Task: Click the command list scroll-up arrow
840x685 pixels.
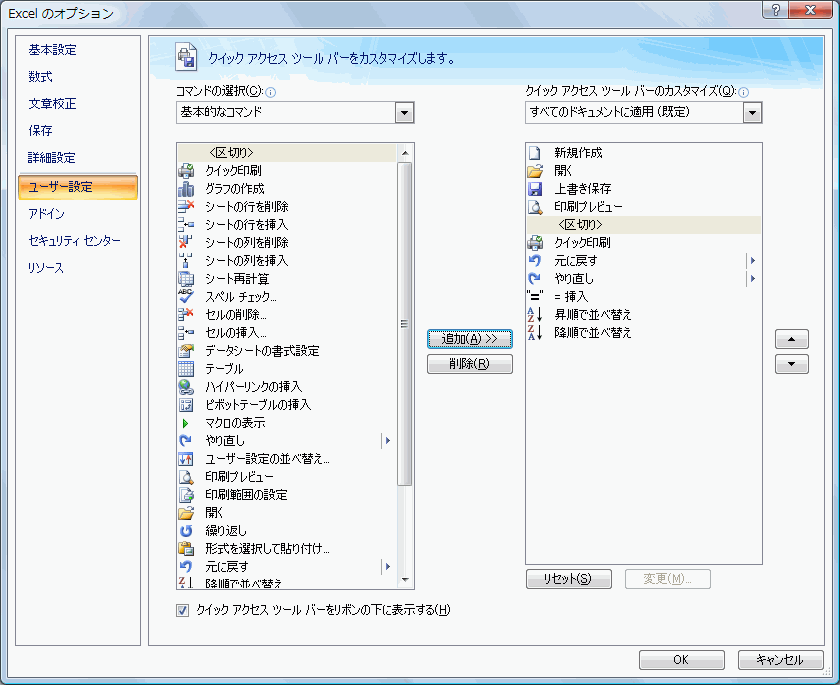Action: [x=405, y=153]
